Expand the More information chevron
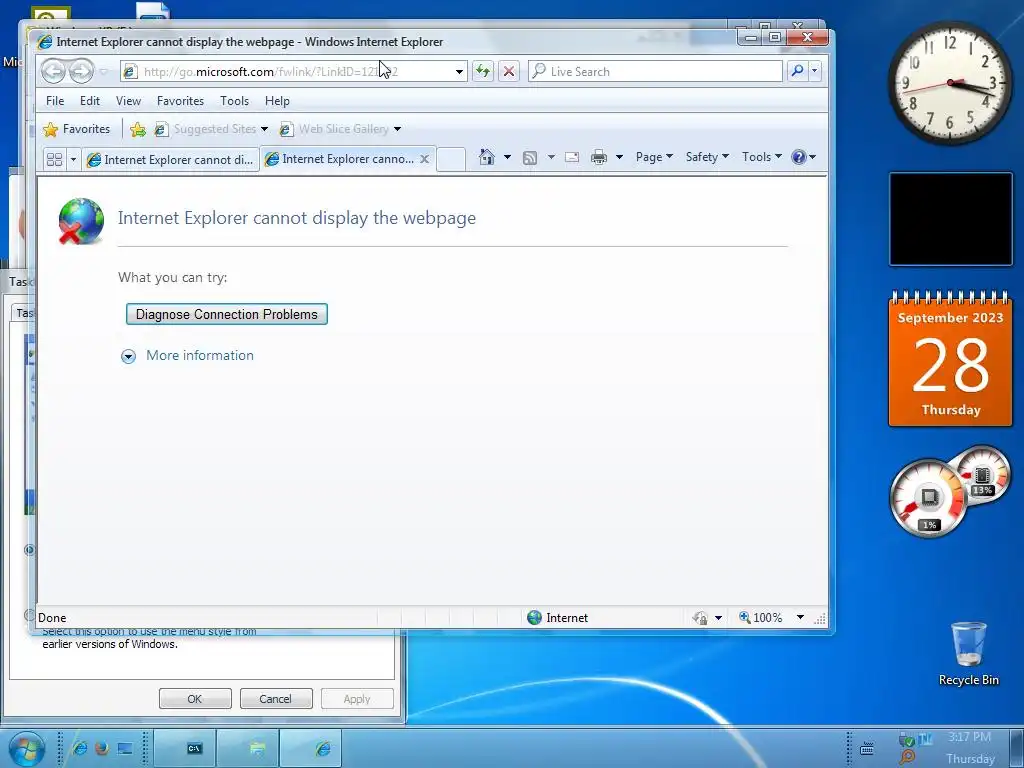Image resolution: width=1024 pixels, height=768 pixels. 129,356
